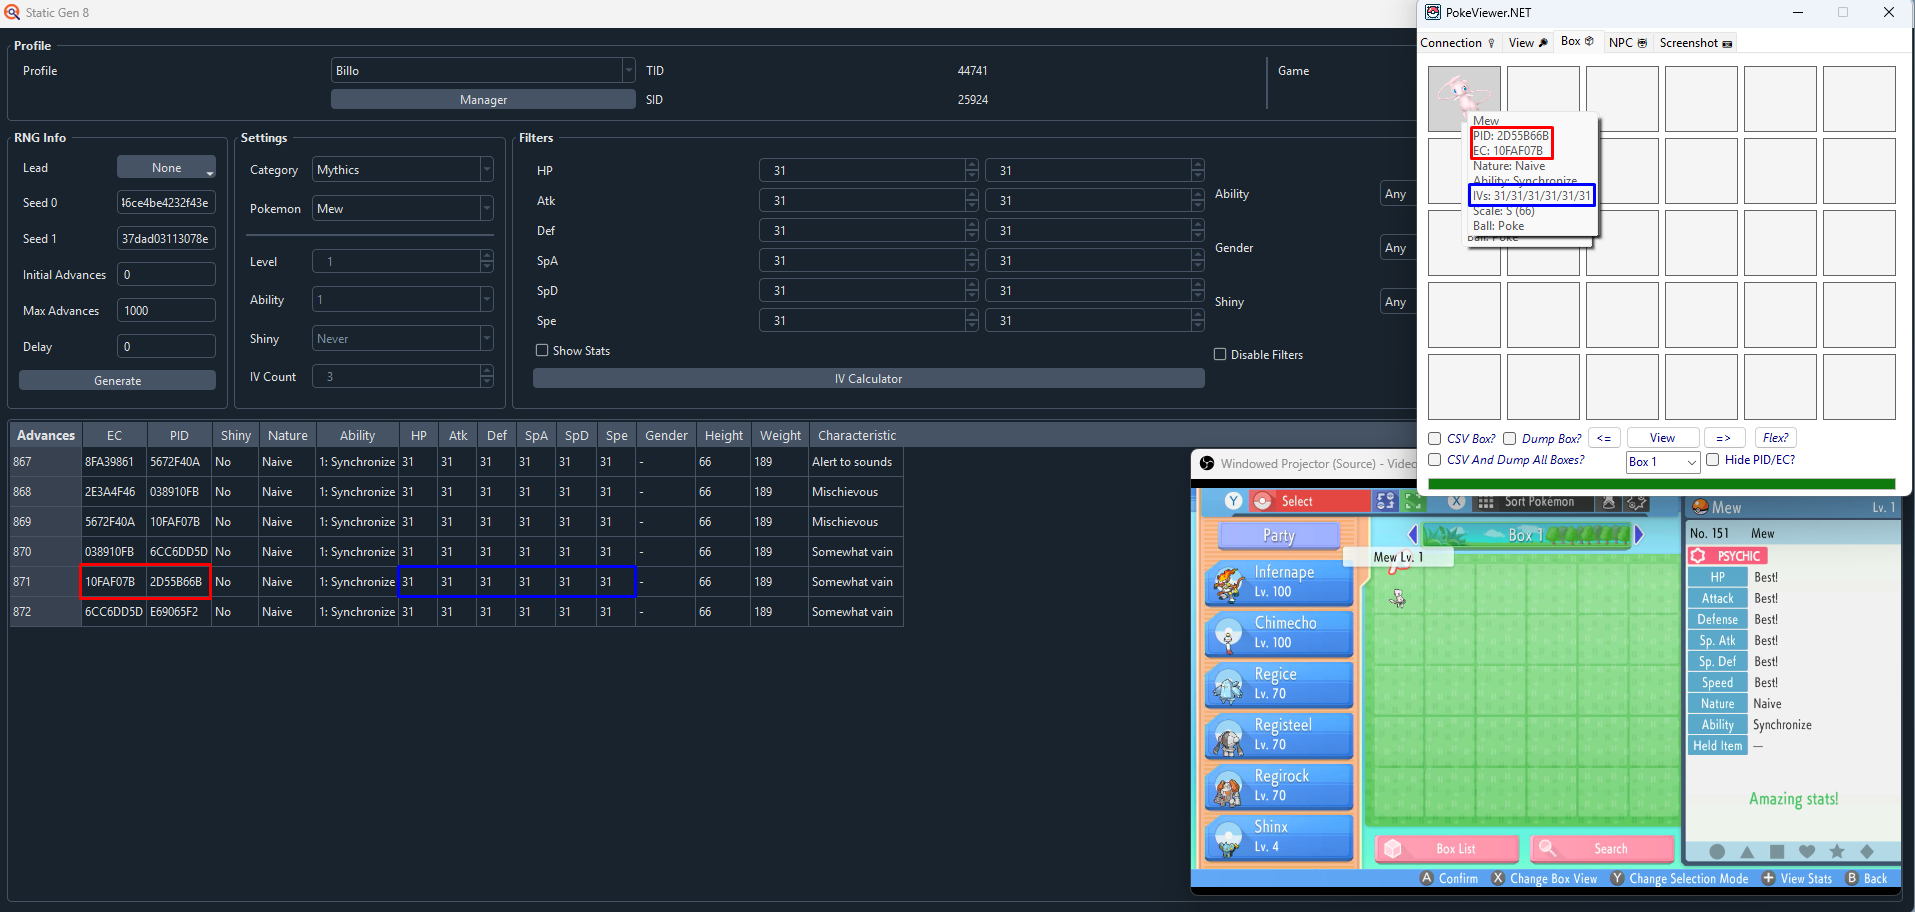Open the Gender filter dropdown showing Any

1398,248
